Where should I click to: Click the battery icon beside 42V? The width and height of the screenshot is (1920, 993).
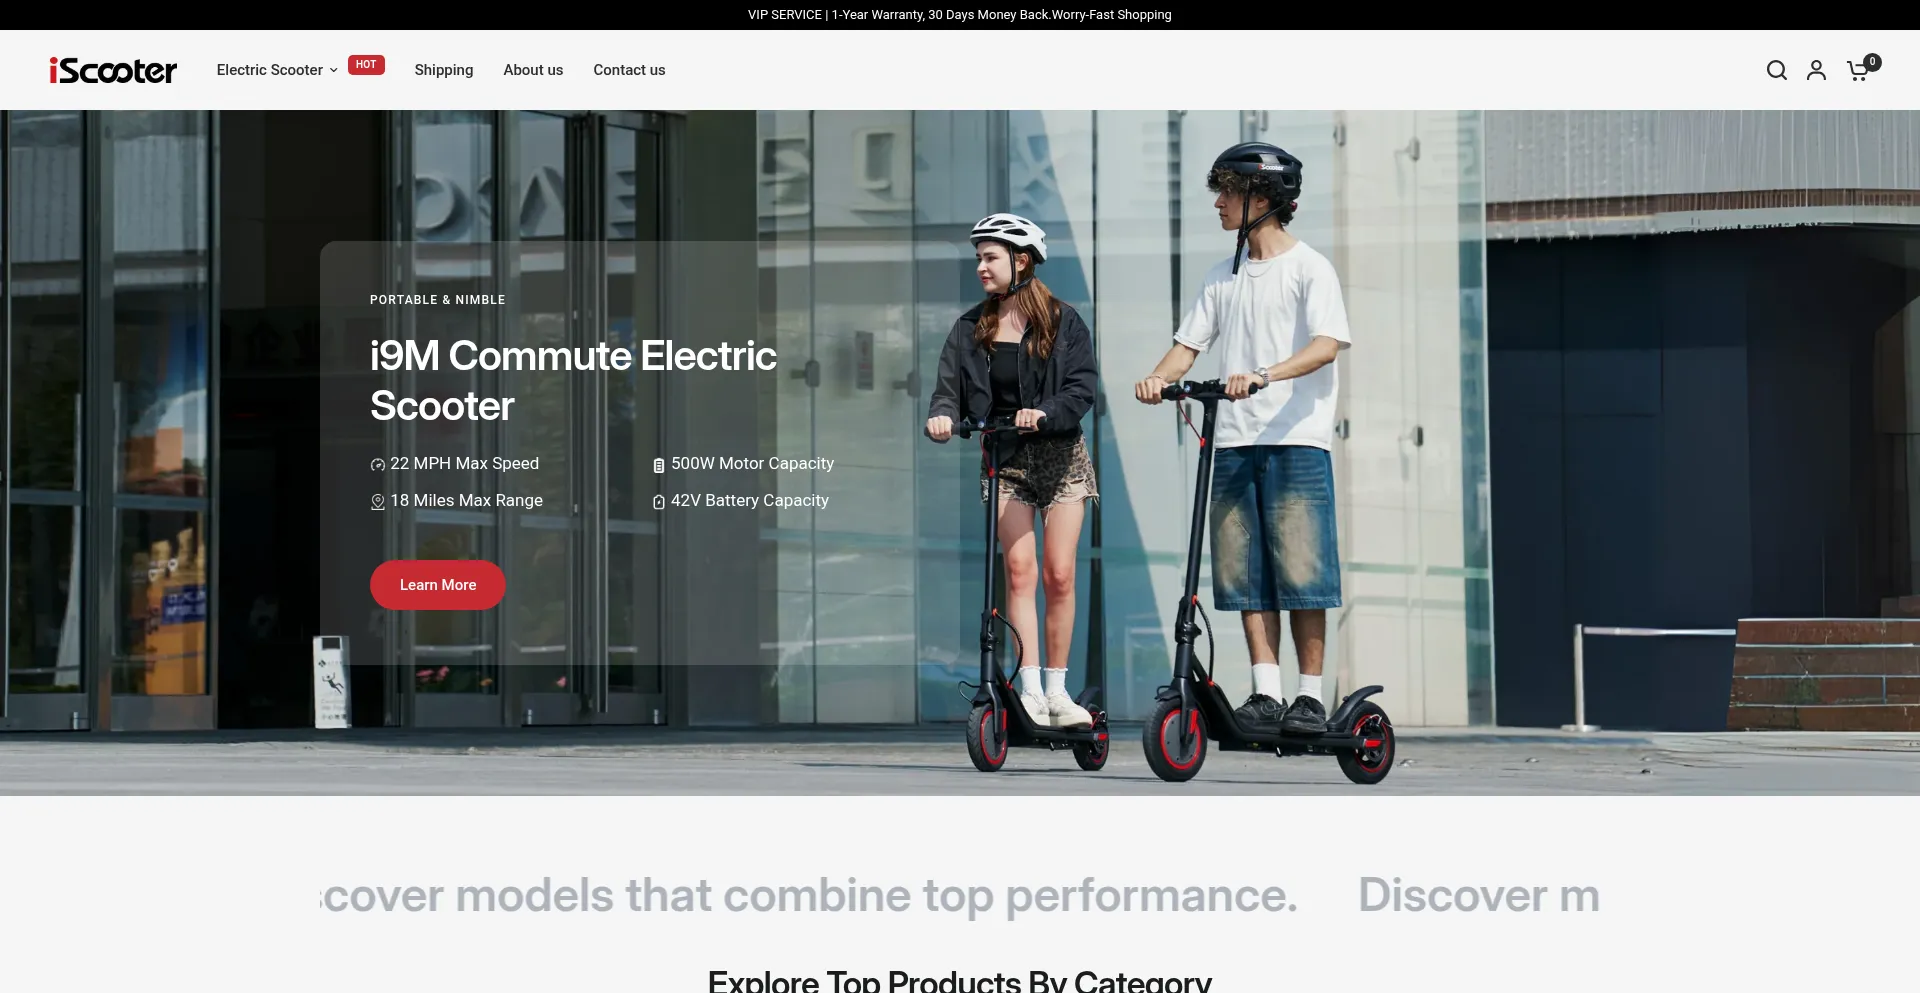(658, 502)
